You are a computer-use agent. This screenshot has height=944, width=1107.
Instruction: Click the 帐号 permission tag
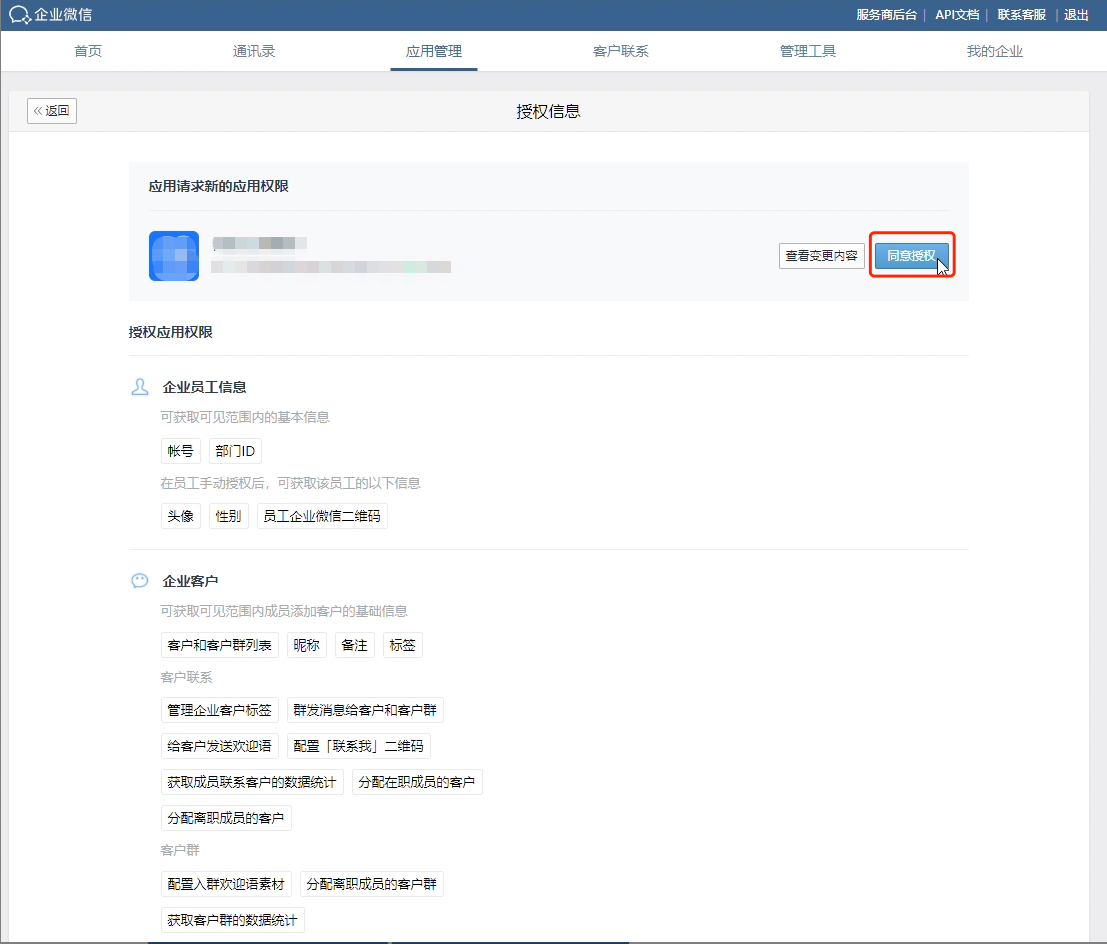click(x=181, y=451)
